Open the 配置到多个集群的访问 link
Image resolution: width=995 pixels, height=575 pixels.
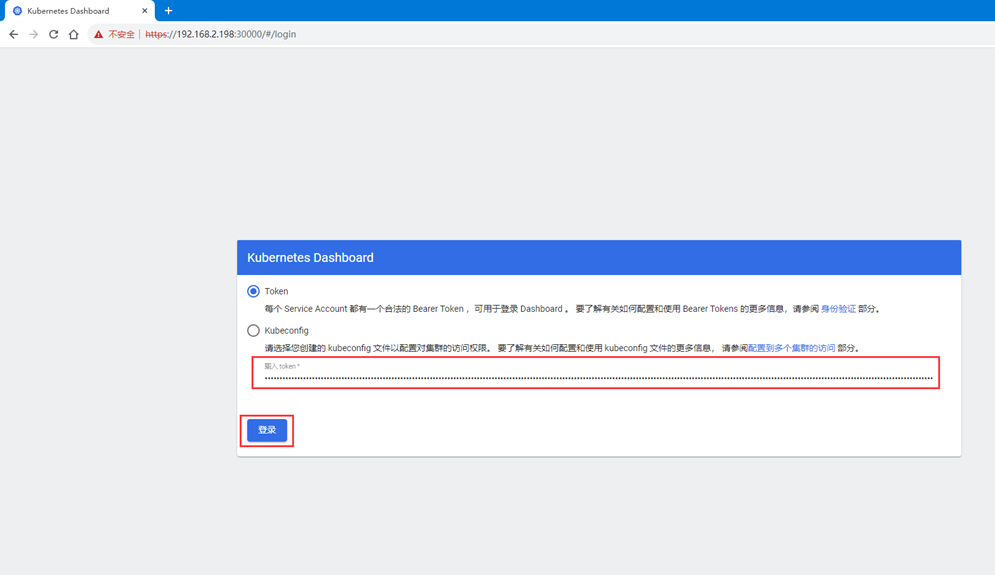791,348
